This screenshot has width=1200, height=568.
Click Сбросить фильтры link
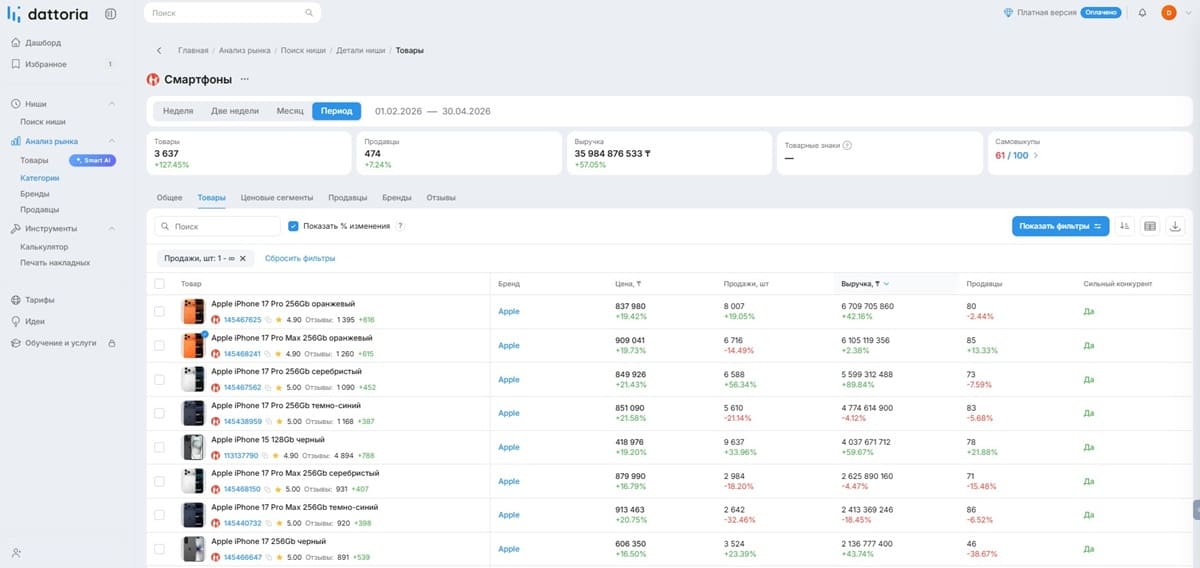300,258
